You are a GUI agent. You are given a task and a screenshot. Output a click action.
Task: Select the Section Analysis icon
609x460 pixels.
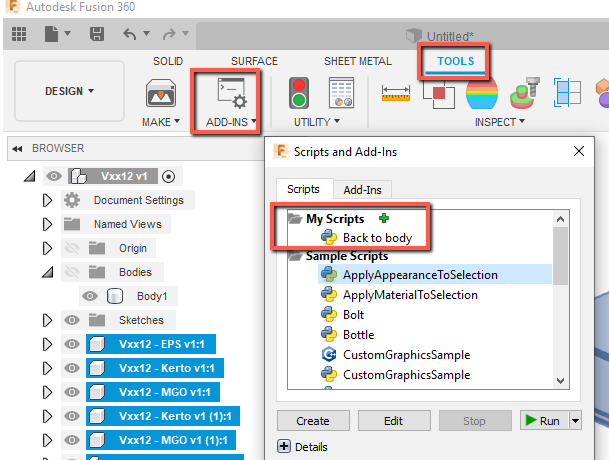[x=567, y=92]
